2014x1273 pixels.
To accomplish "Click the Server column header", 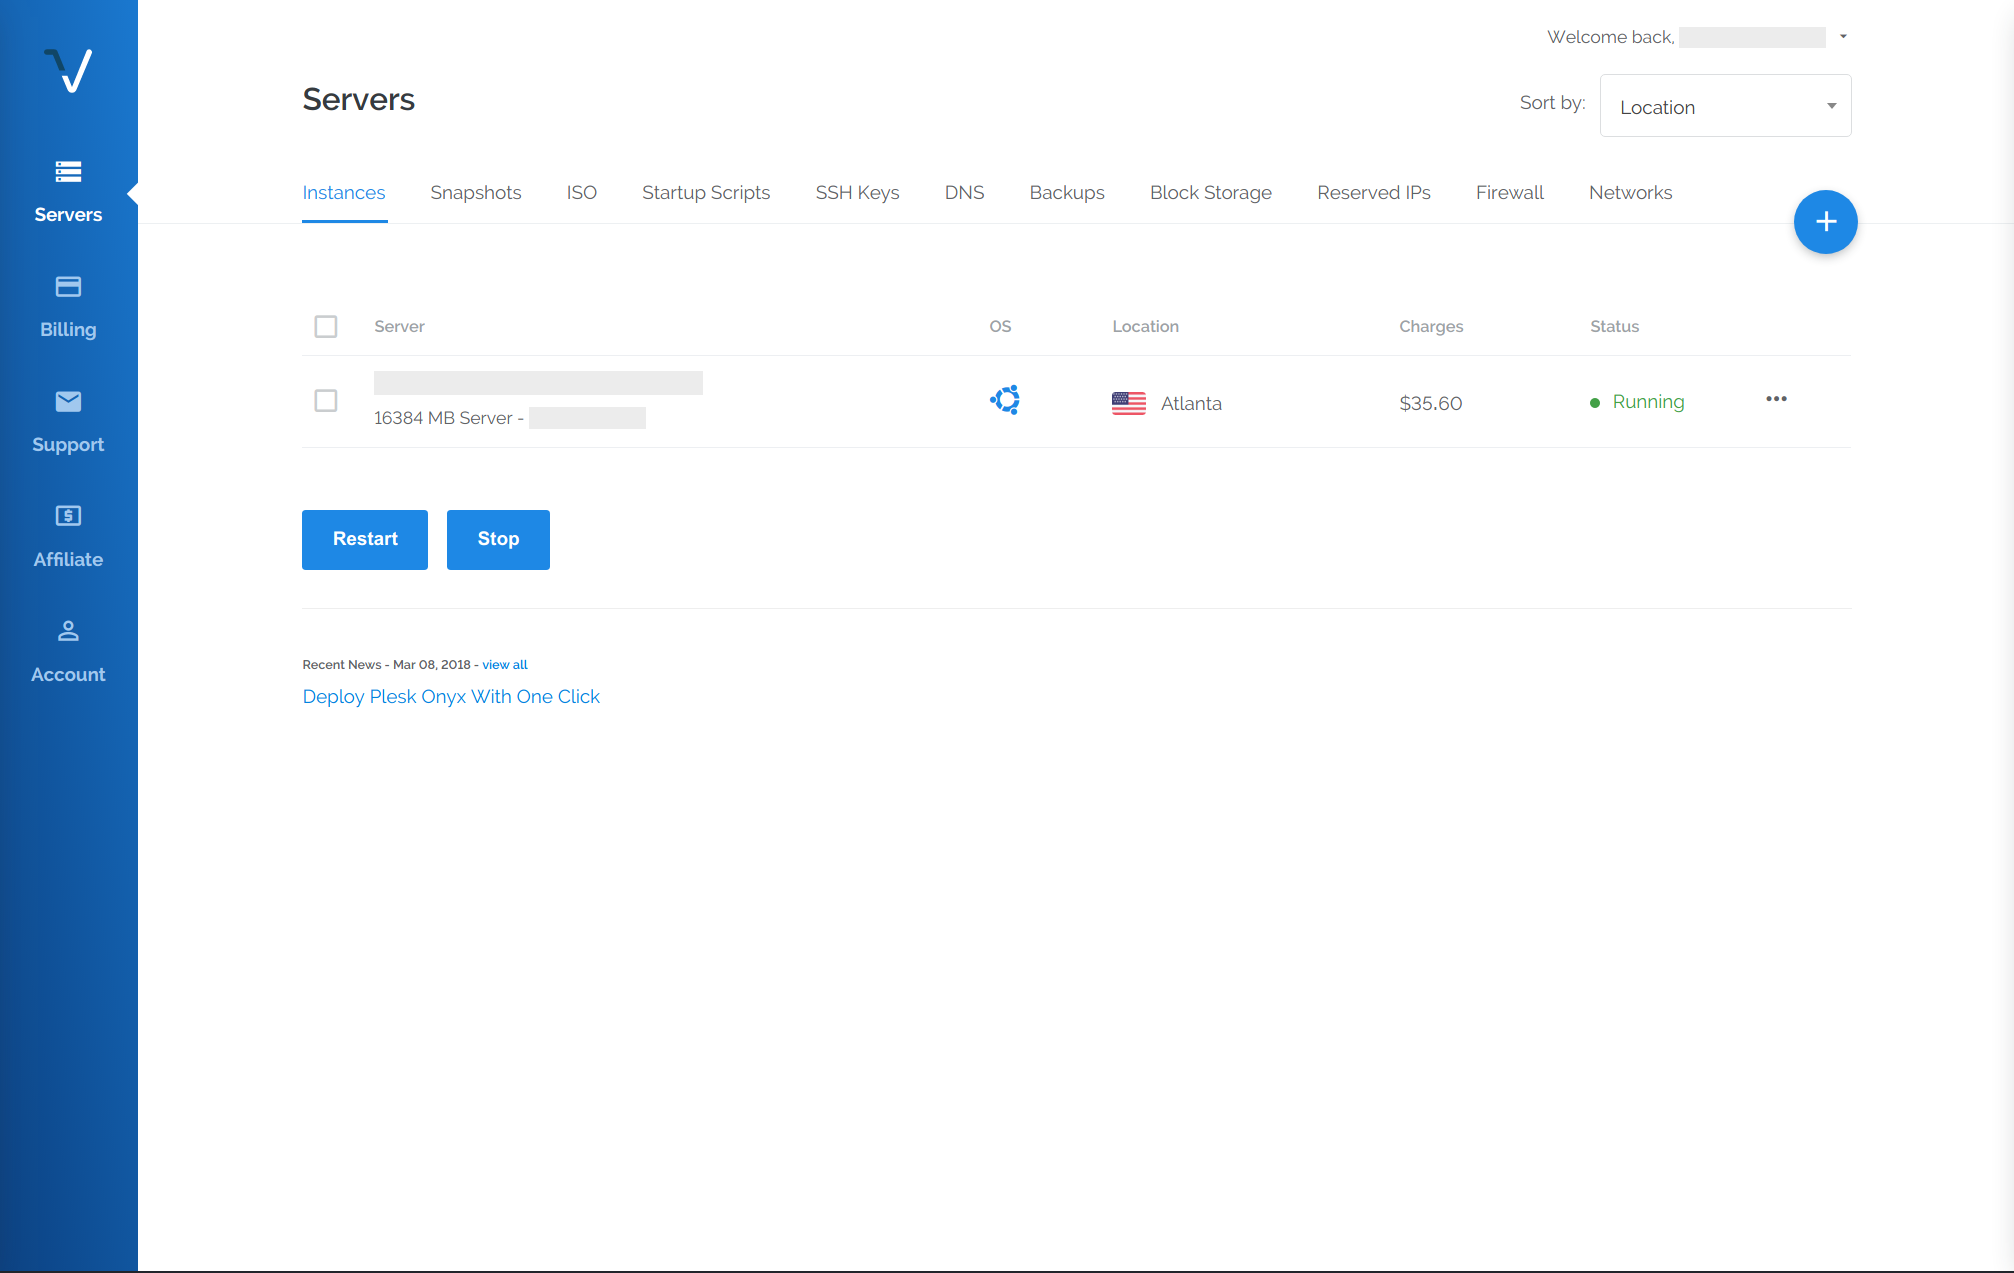I will click(400, 327).
